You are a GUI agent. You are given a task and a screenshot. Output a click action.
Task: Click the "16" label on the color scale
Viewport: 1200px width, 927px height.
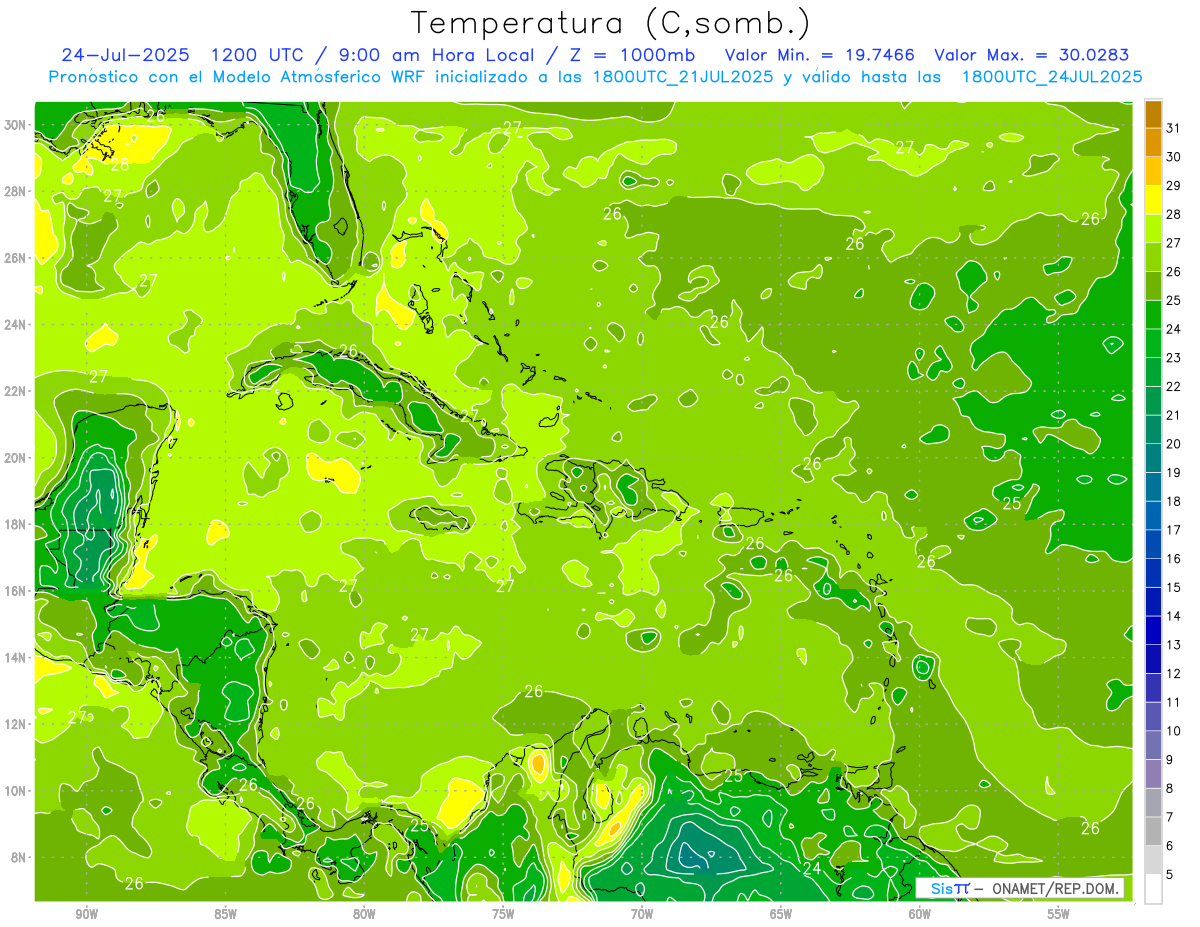[1173, 559]
